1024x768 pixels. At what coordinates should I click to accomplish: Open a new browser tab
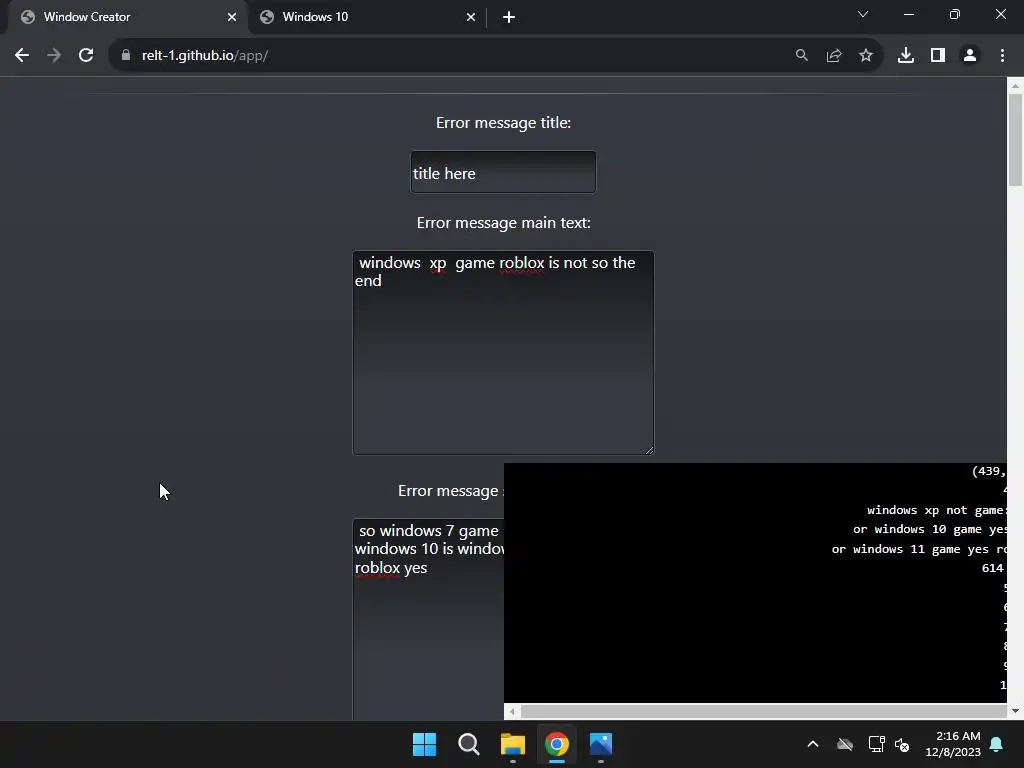pos(509,17)
